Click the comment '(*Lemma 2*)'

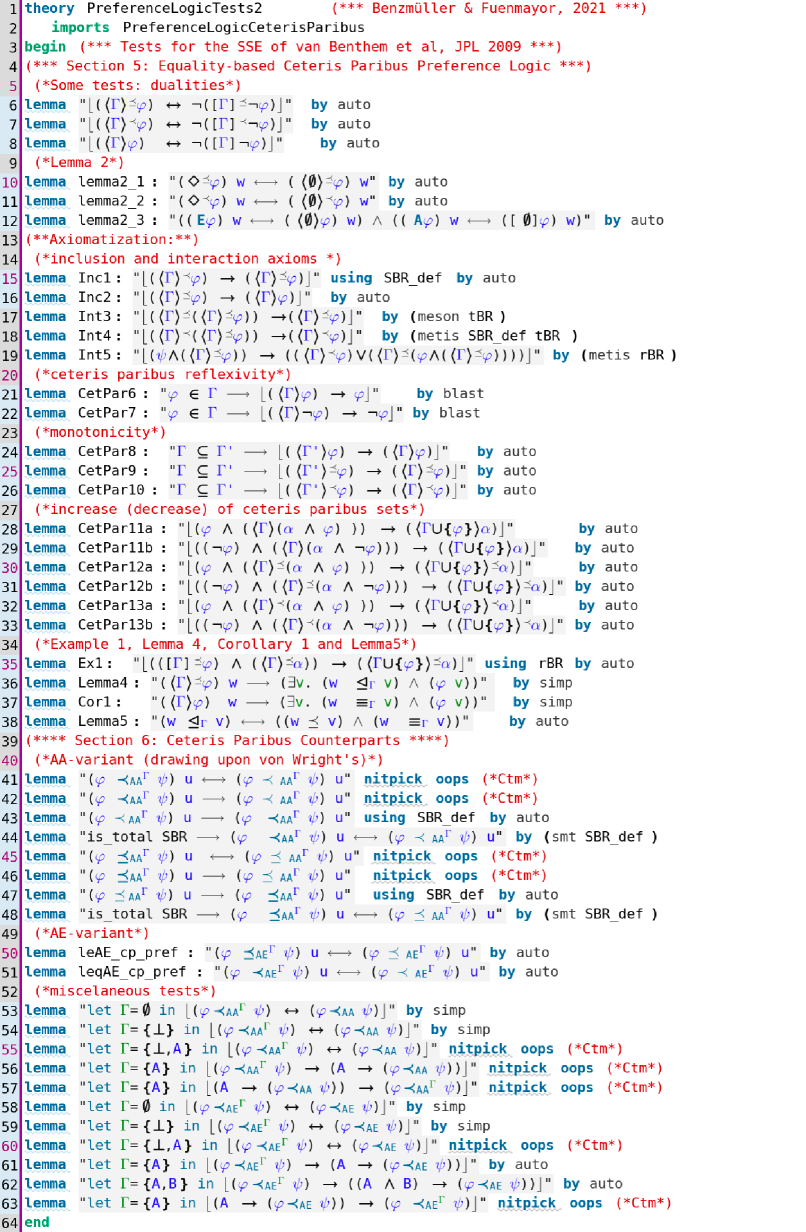click(x=78, y=162)
